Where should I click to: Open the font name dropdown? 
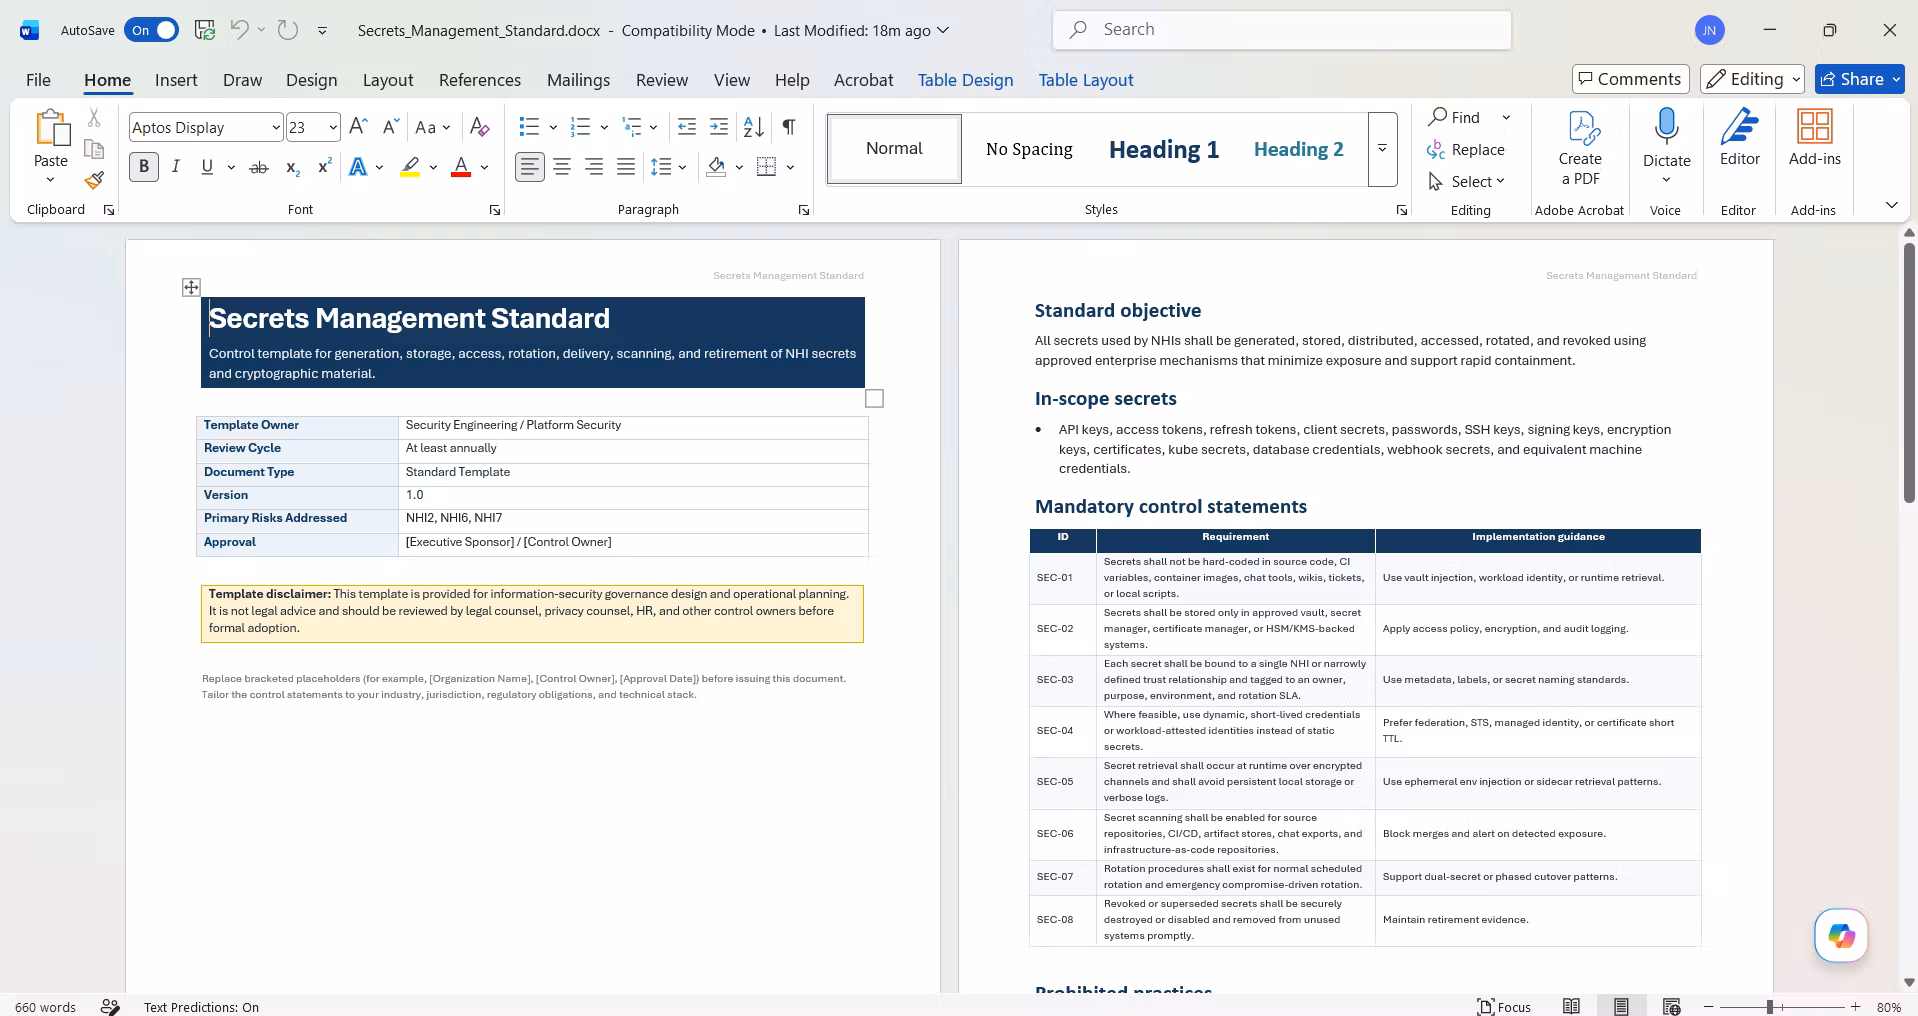tap(275, 127)
